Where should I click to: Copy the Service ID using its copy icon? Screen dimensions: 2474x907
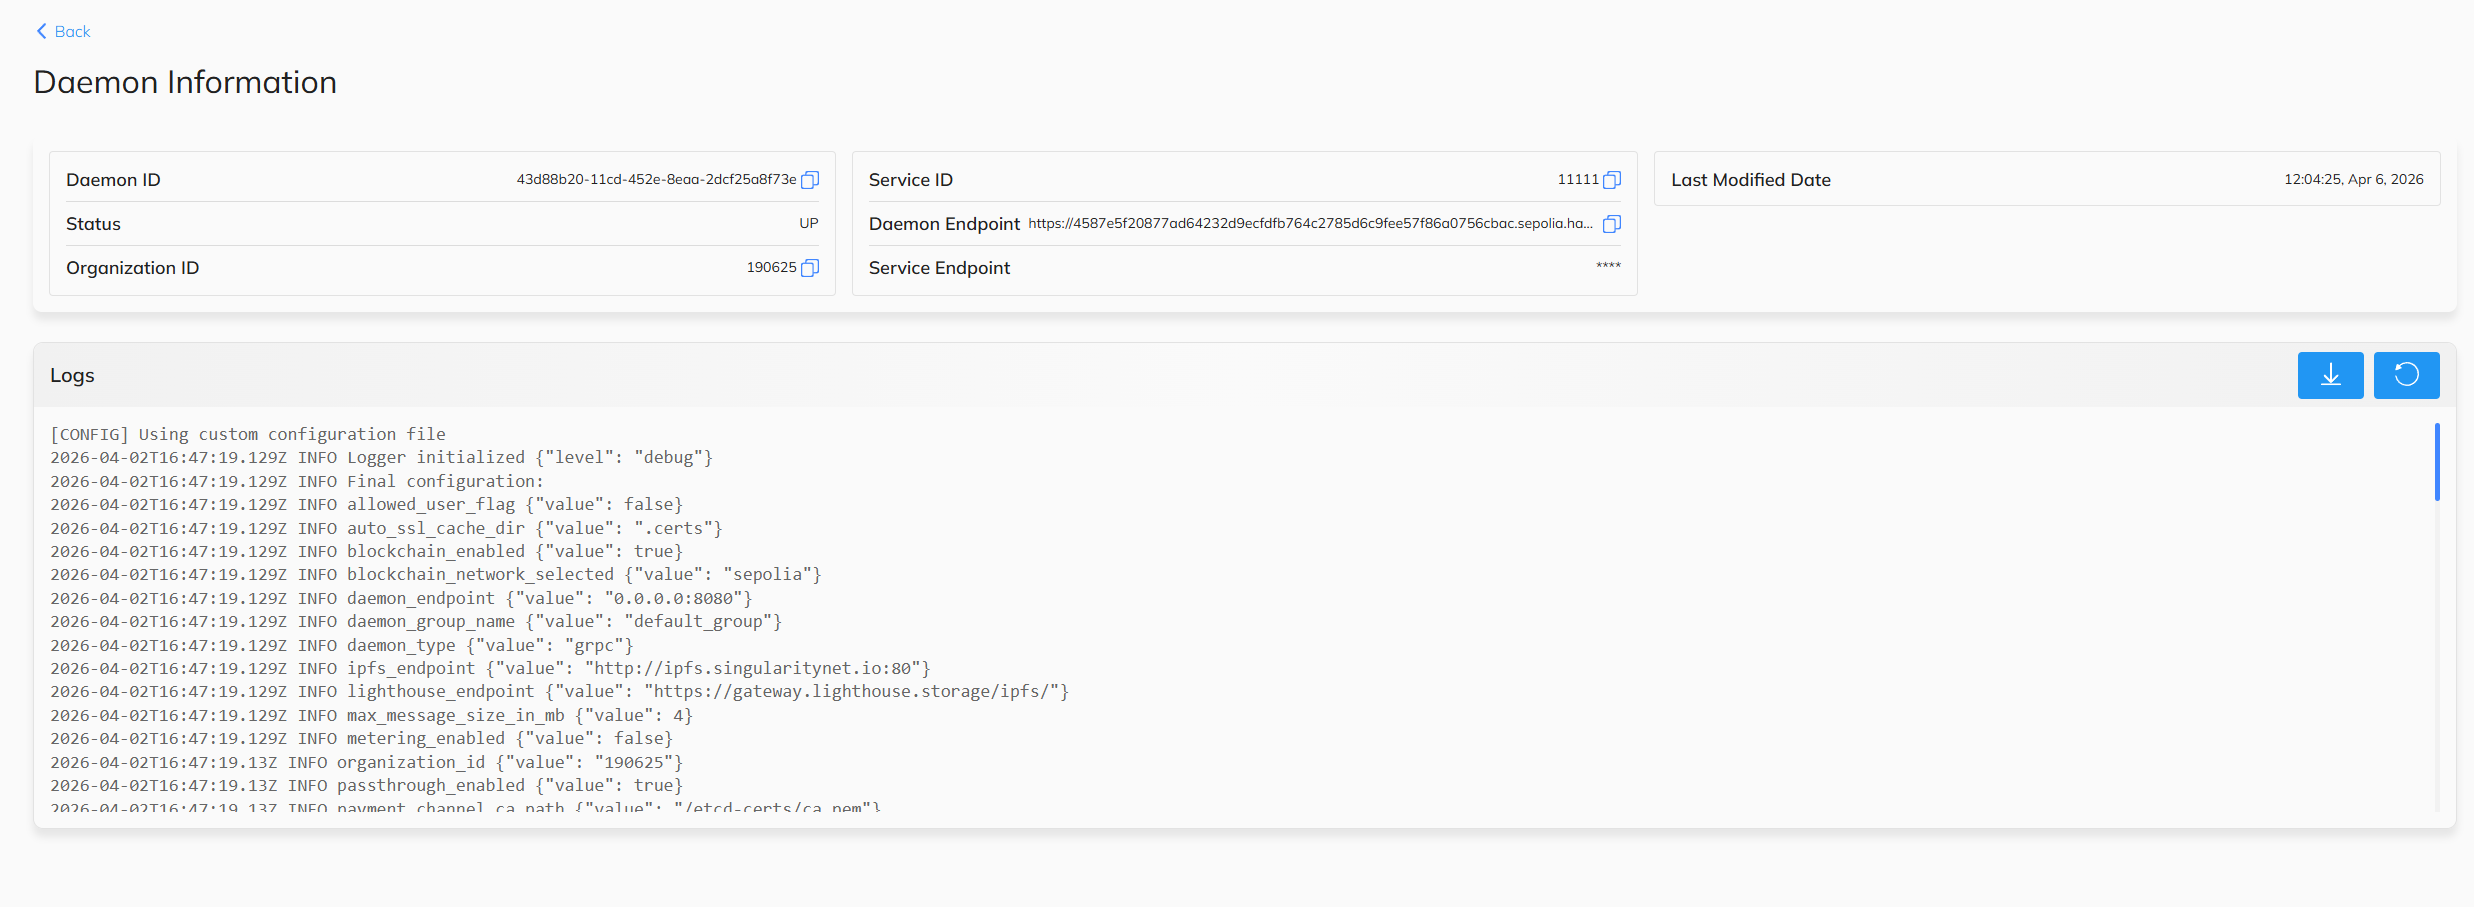(x=1612, y=180)
